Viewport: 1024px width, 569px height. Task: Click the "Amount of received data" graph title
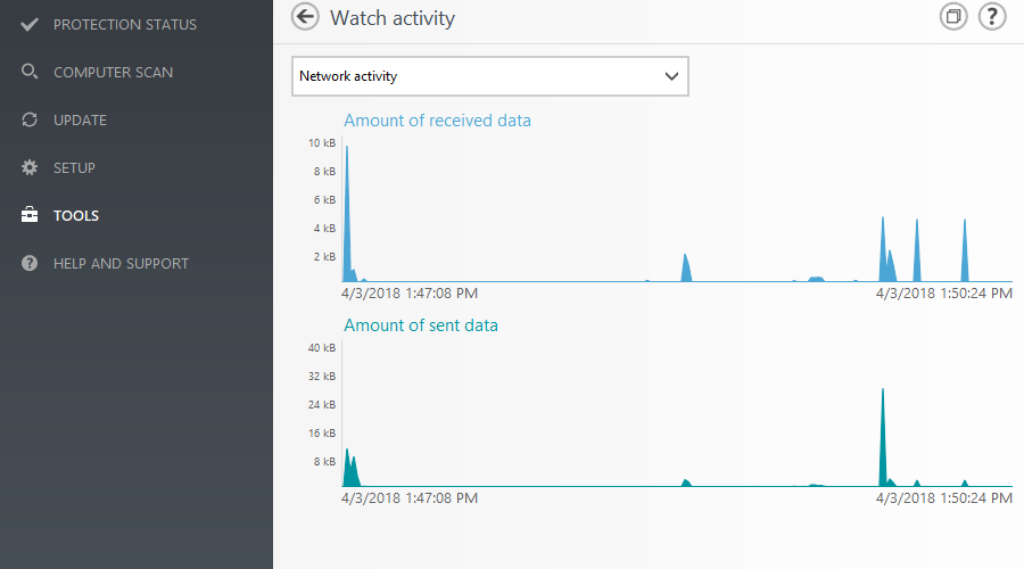tap(437, 121)
